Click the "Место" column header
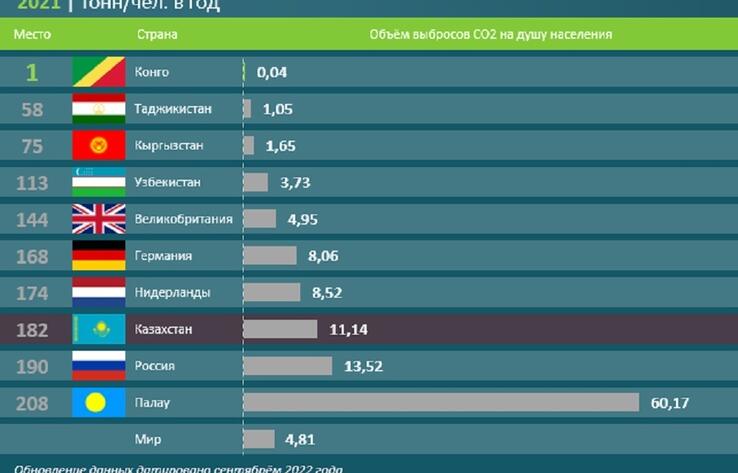Image resolution: width=738 pixels, height=473 pixels. click(x=32, y=35)
